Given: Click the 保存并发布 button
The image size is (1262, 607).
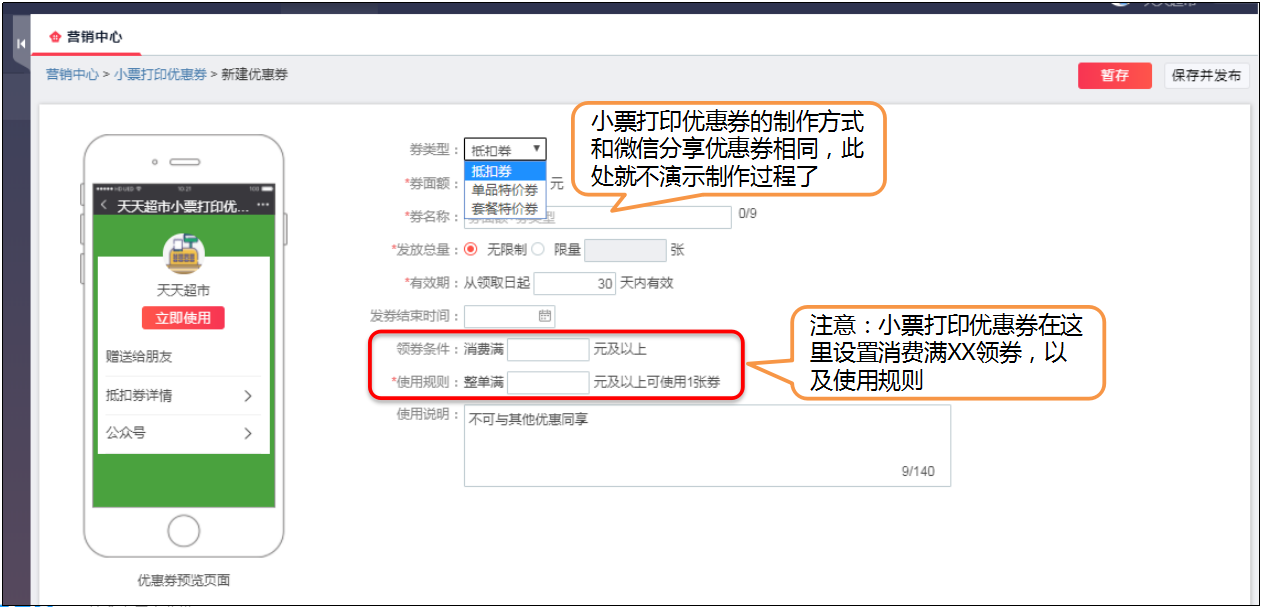Looking at the screenshot, I should 1205,75.
